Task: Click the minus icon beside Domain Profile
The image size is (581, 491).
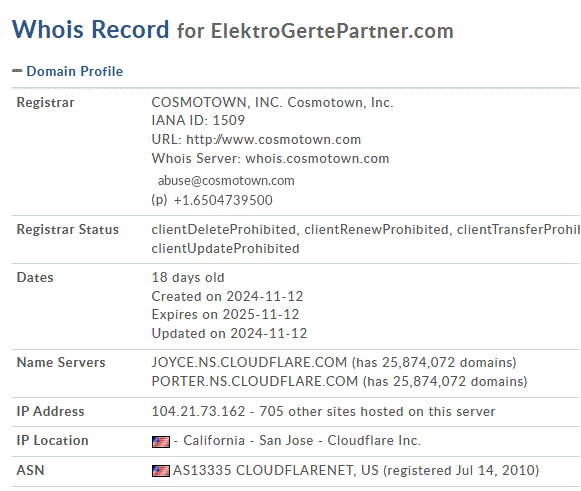Action: (17, 70)
